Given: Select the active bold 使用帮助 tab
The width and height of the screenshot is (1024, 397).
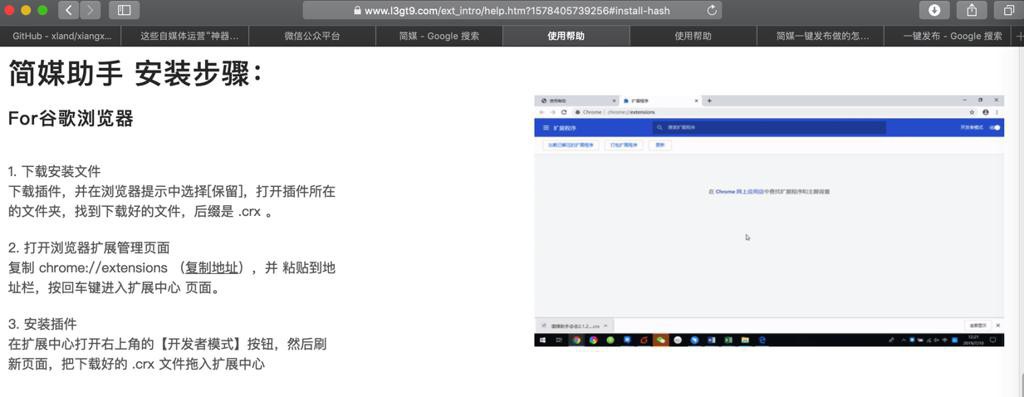Looking at the screenshot, I should 566,36.
